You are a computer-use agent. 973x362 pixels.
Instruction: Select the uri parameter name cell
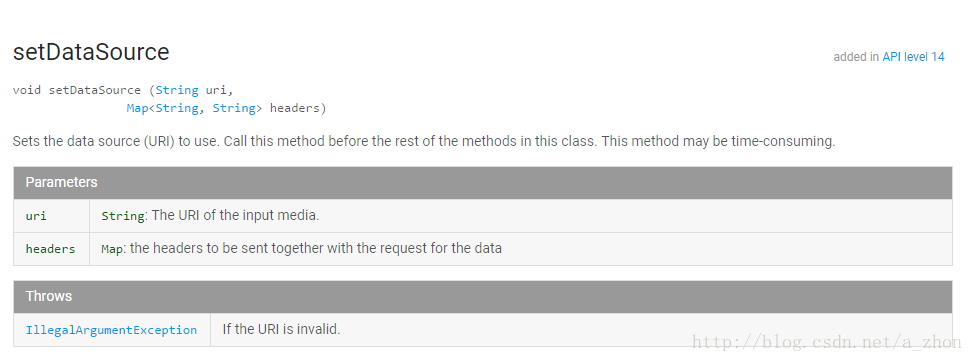point(52,216)
